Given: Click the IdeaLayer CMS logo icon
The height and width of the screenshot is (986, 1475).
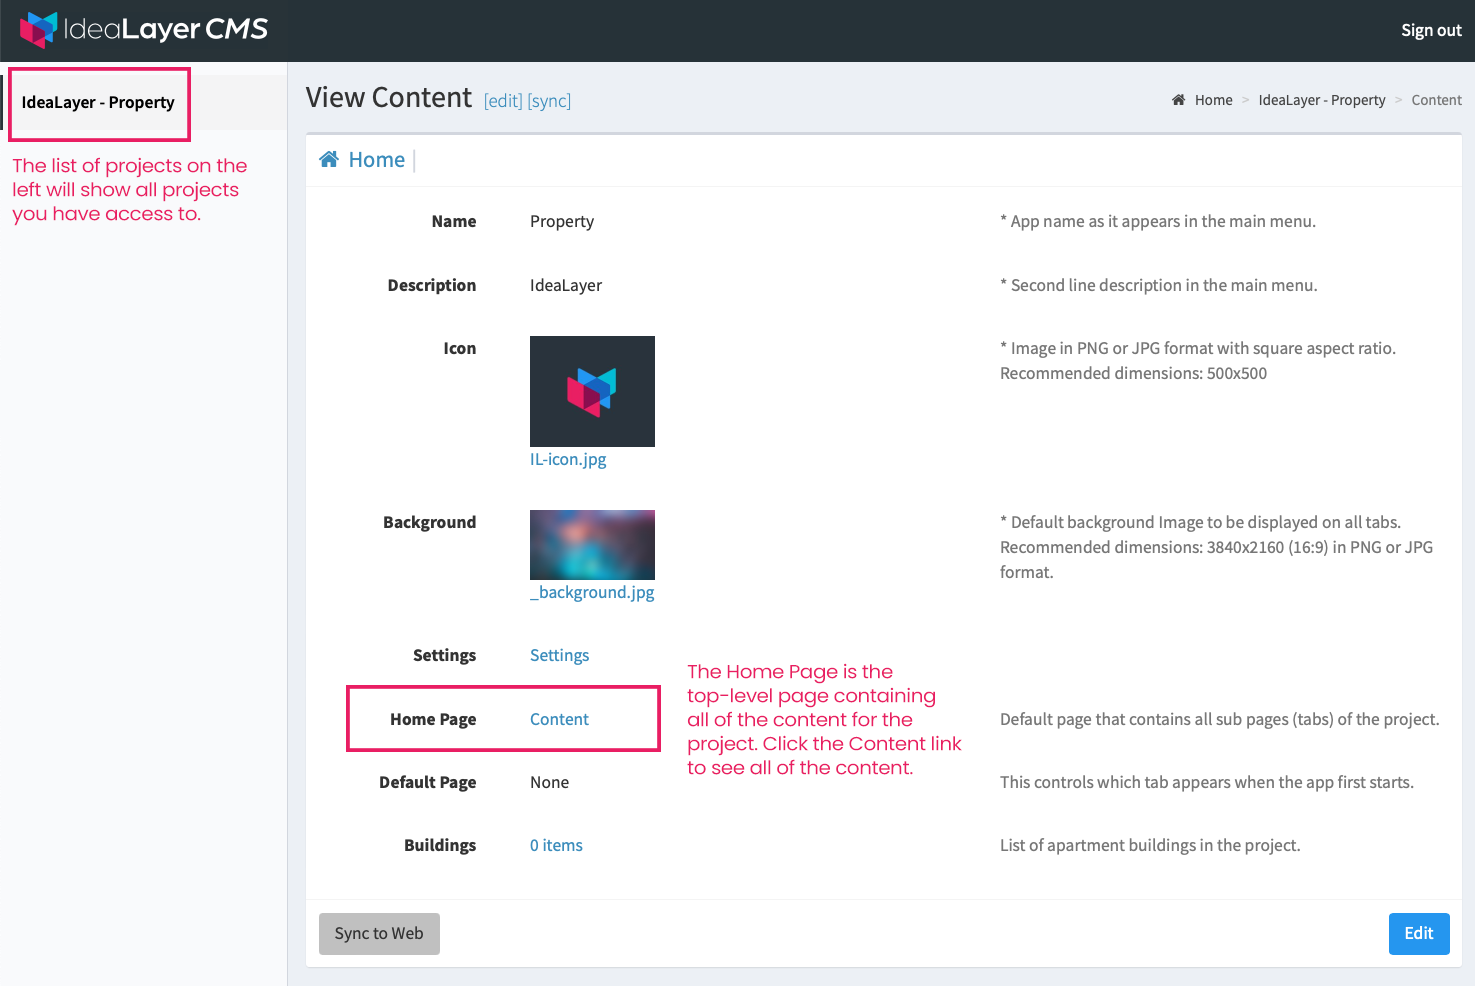Looking at the screenshot, I should tap(39, 30).
